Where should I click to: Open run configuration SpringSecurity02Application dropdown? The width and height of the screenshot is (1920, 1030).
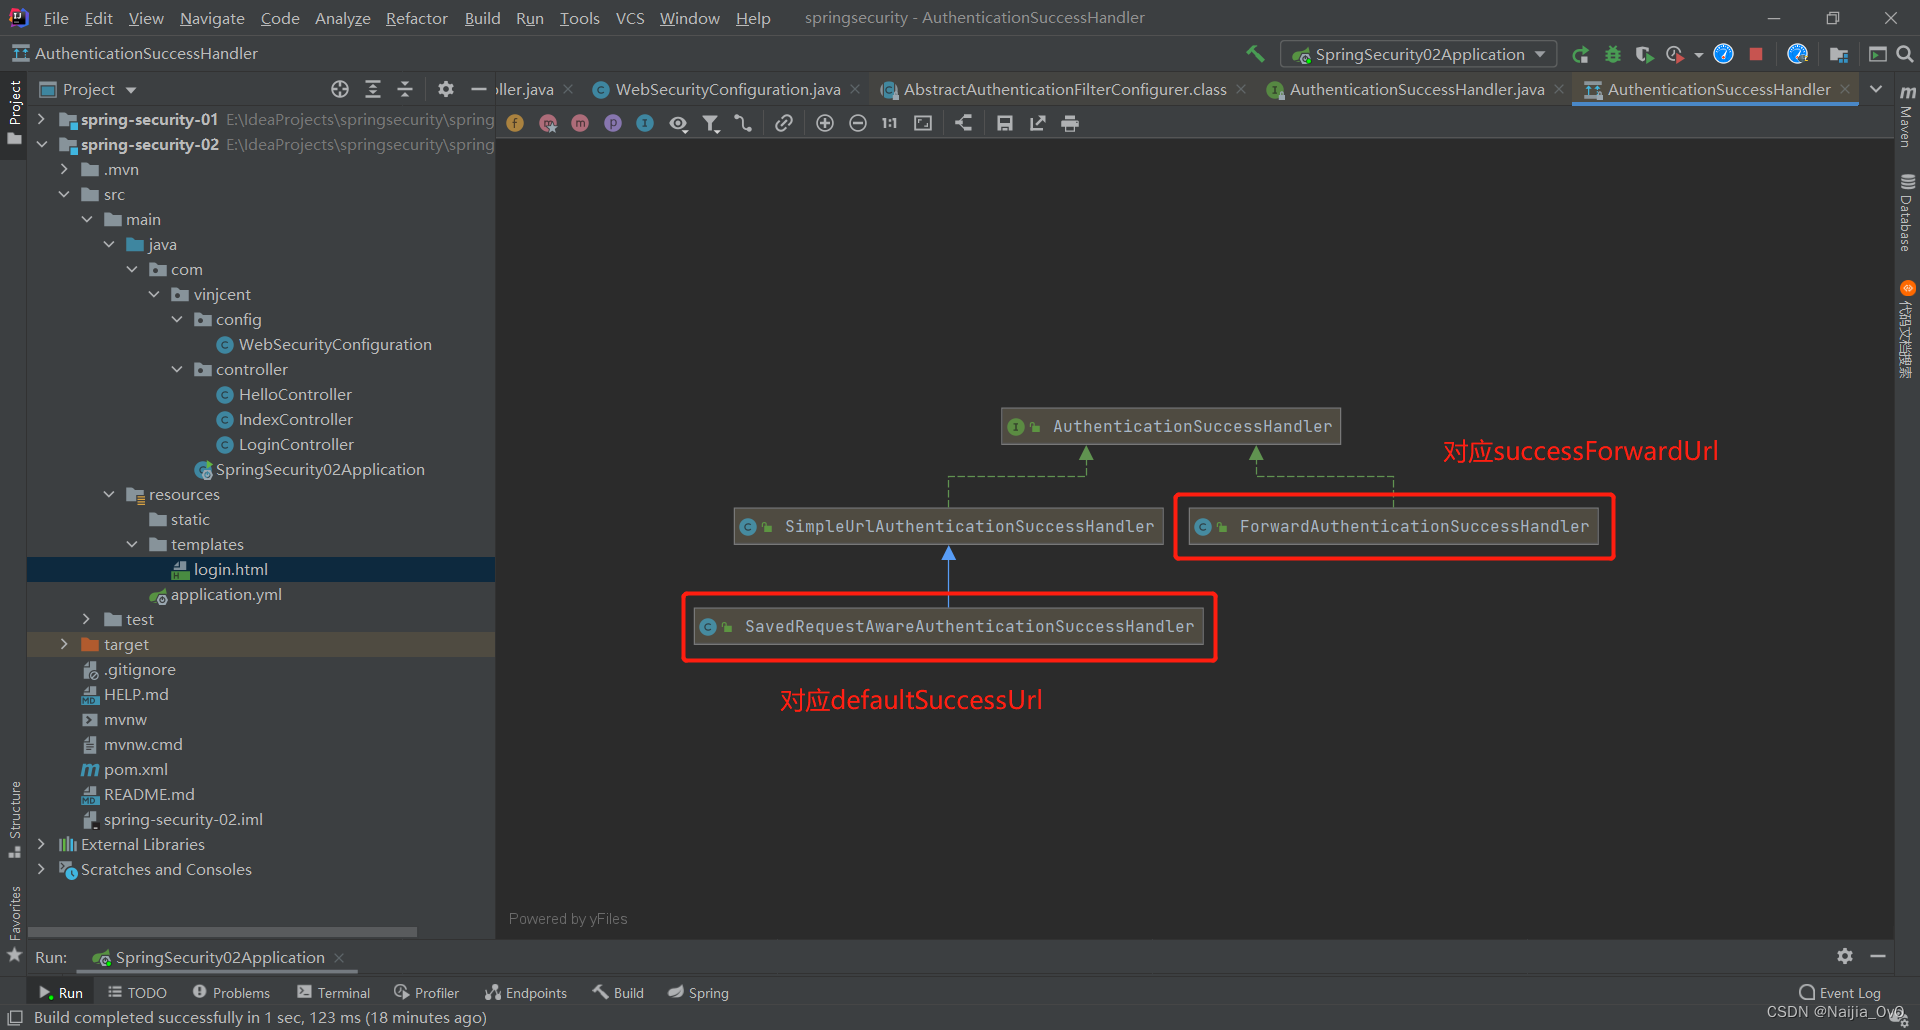point(1418,54)
